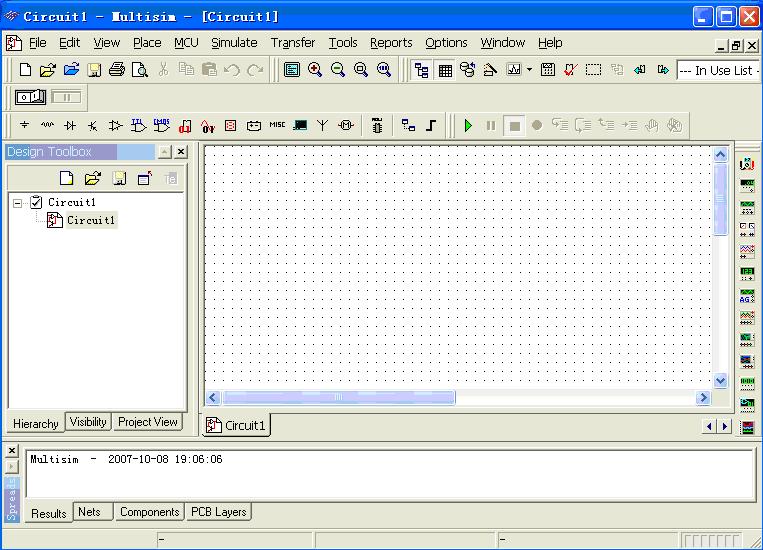
Task: Switch to the Hierarchy tab
Action: tap(36, 423)
